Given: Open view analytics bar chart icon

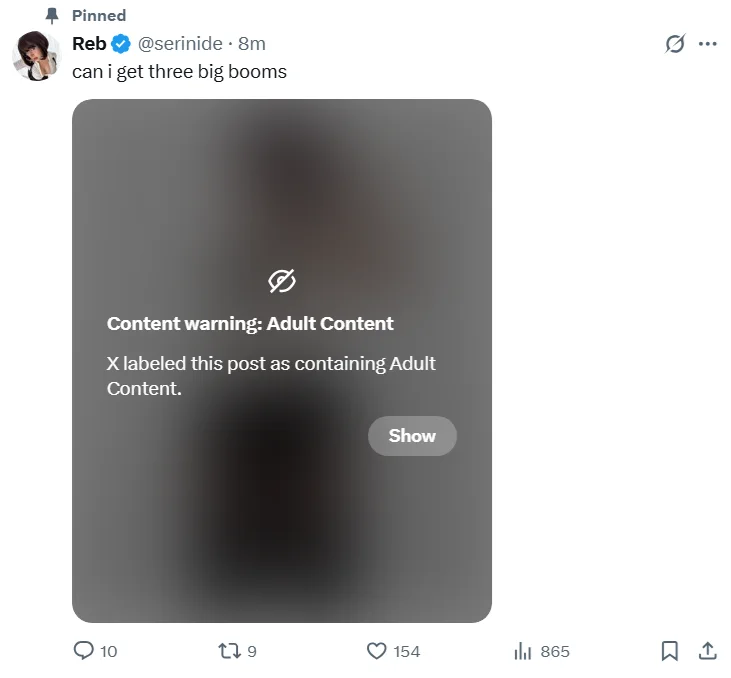Looking at the screenshot, I should pyautogui.click(x=522, y=651).
